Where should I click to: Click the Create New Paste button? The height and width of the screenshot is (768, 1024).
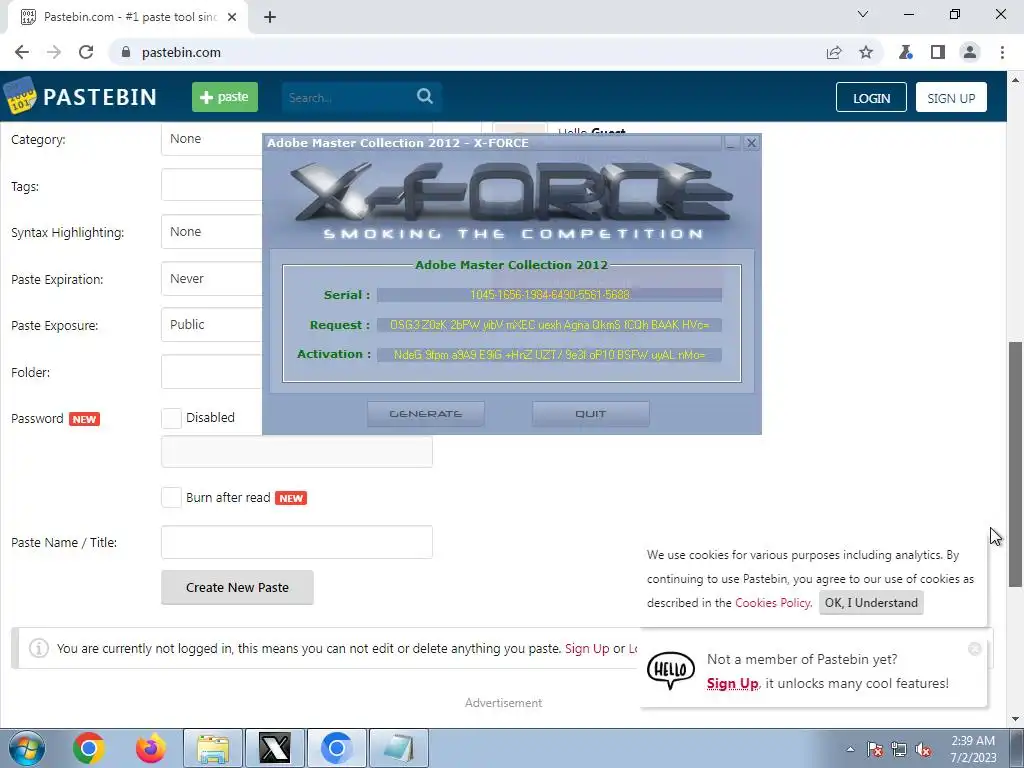tap(237, 587)
